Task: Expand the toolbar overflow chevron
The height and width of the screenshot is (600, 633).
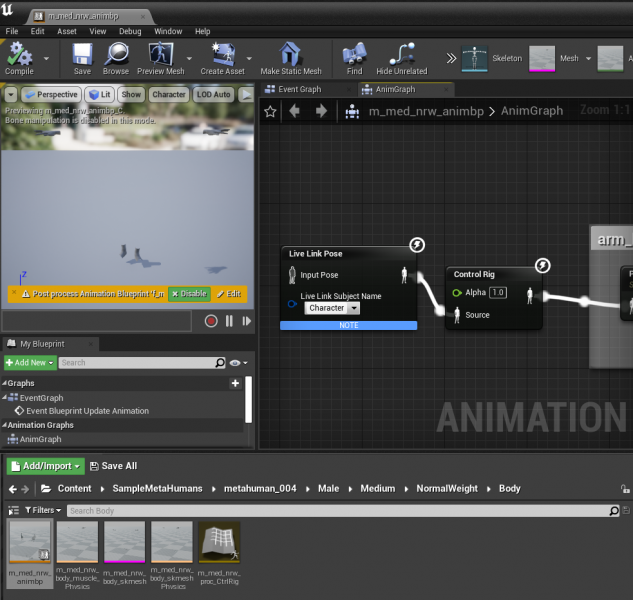Action: tap(451, 59)
